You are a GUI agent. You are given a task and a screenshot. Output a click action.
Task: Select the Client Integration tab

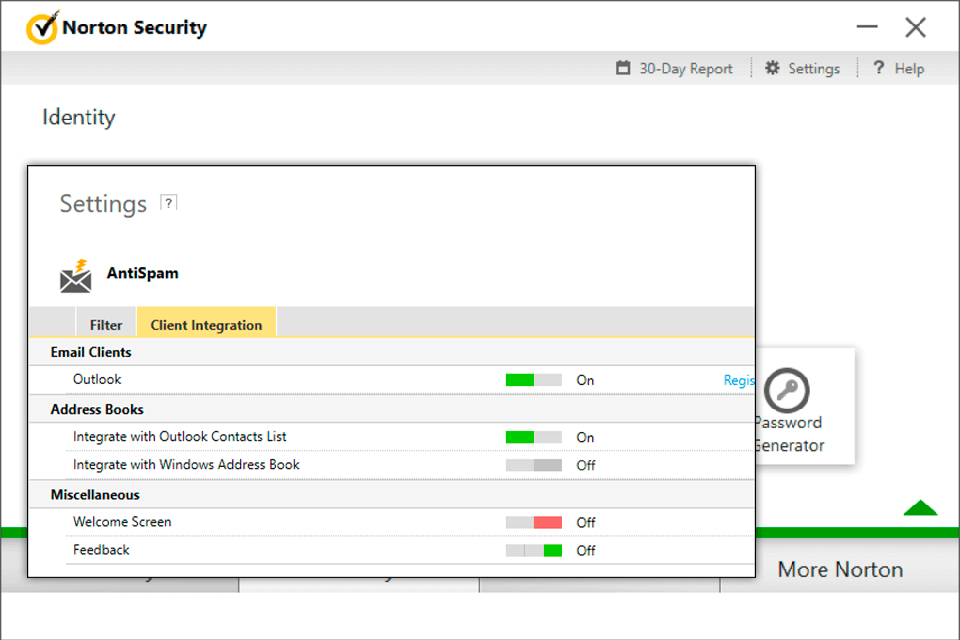coord(206,325)
